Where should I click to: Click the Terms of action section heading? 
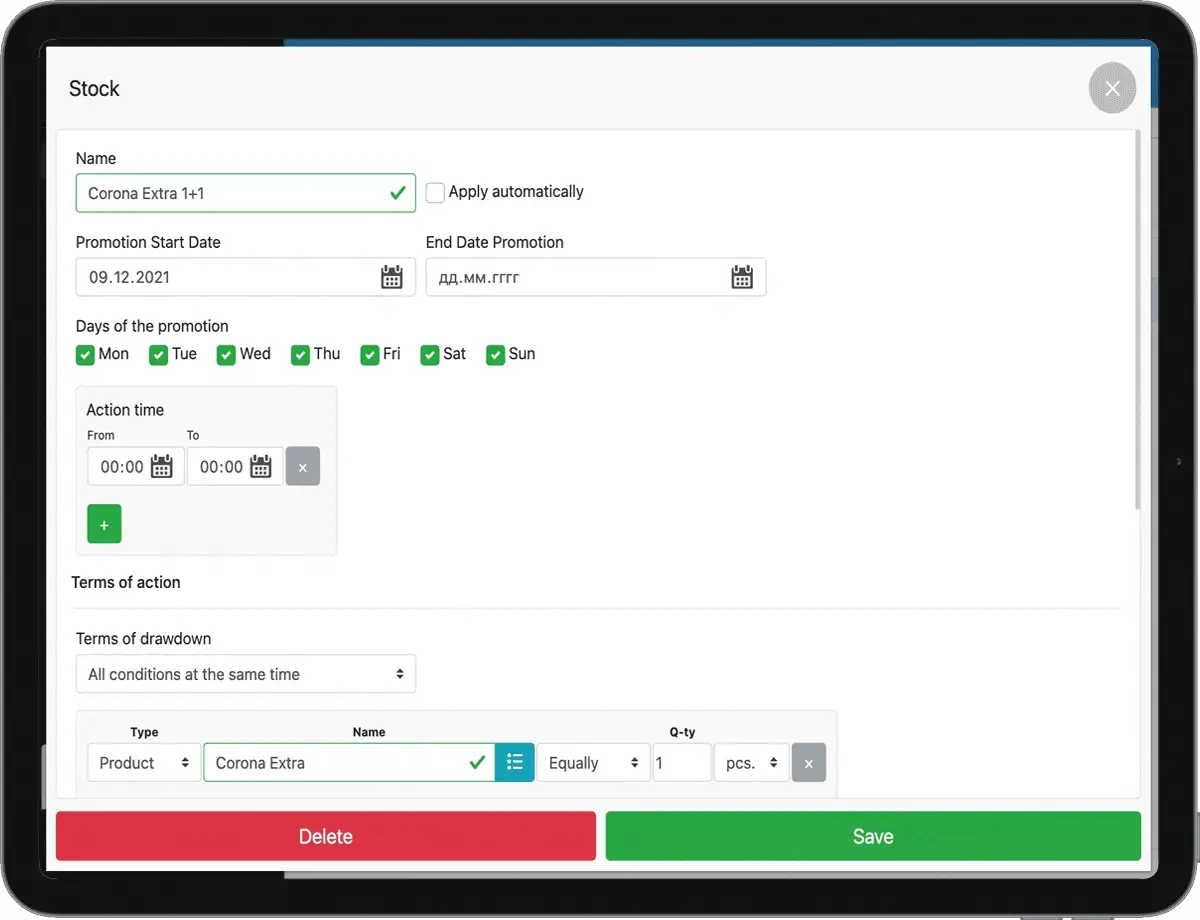(126, 582)
